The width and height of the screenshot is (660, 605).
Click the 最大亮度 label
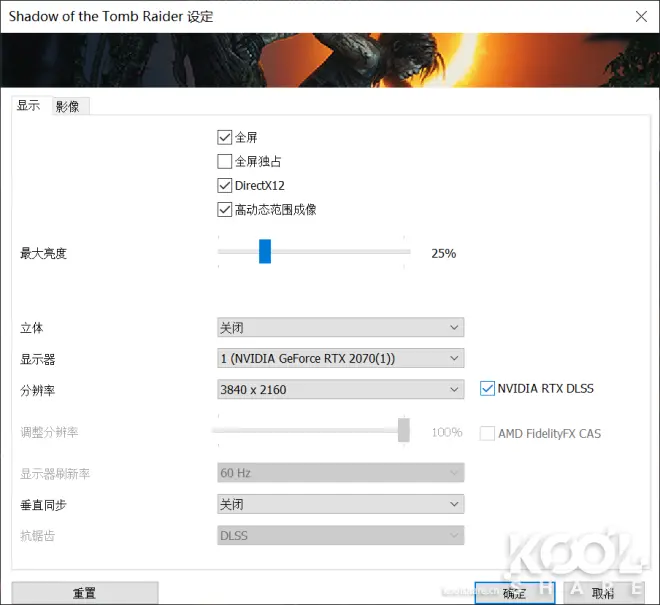coord(43,253)
